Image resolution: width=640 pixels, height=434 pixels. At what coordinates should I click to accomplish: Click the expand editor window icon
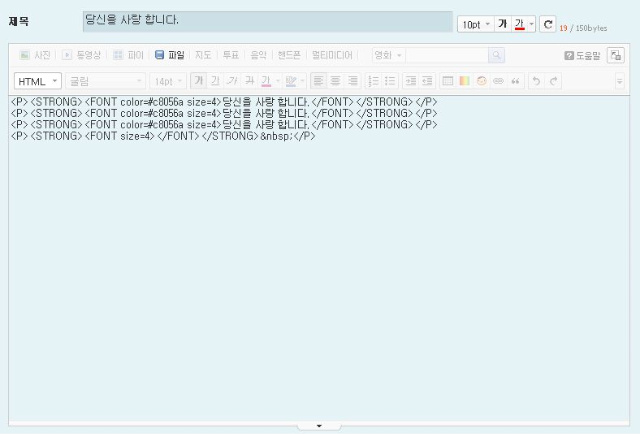[616, 55]
